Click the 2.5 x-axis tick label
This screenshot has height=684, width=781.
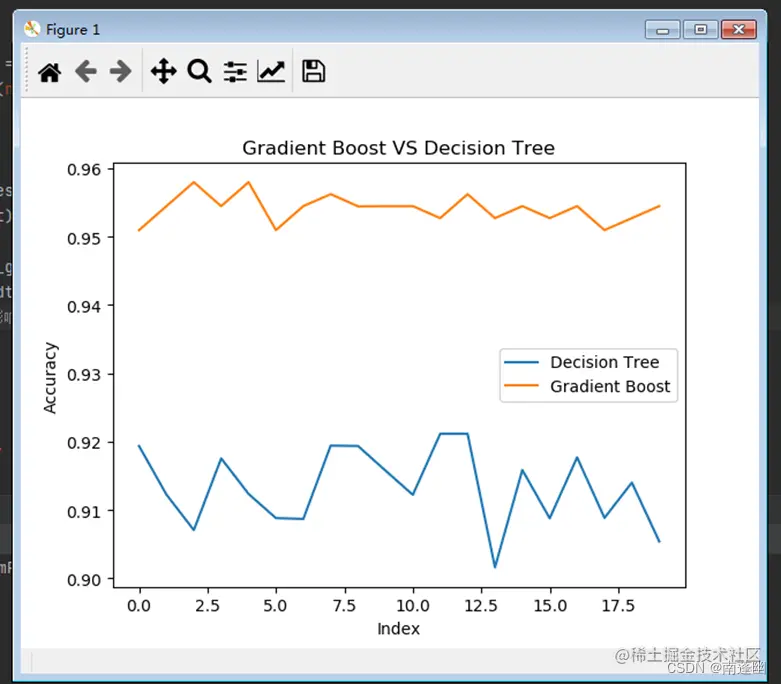(x=207, y=606)
